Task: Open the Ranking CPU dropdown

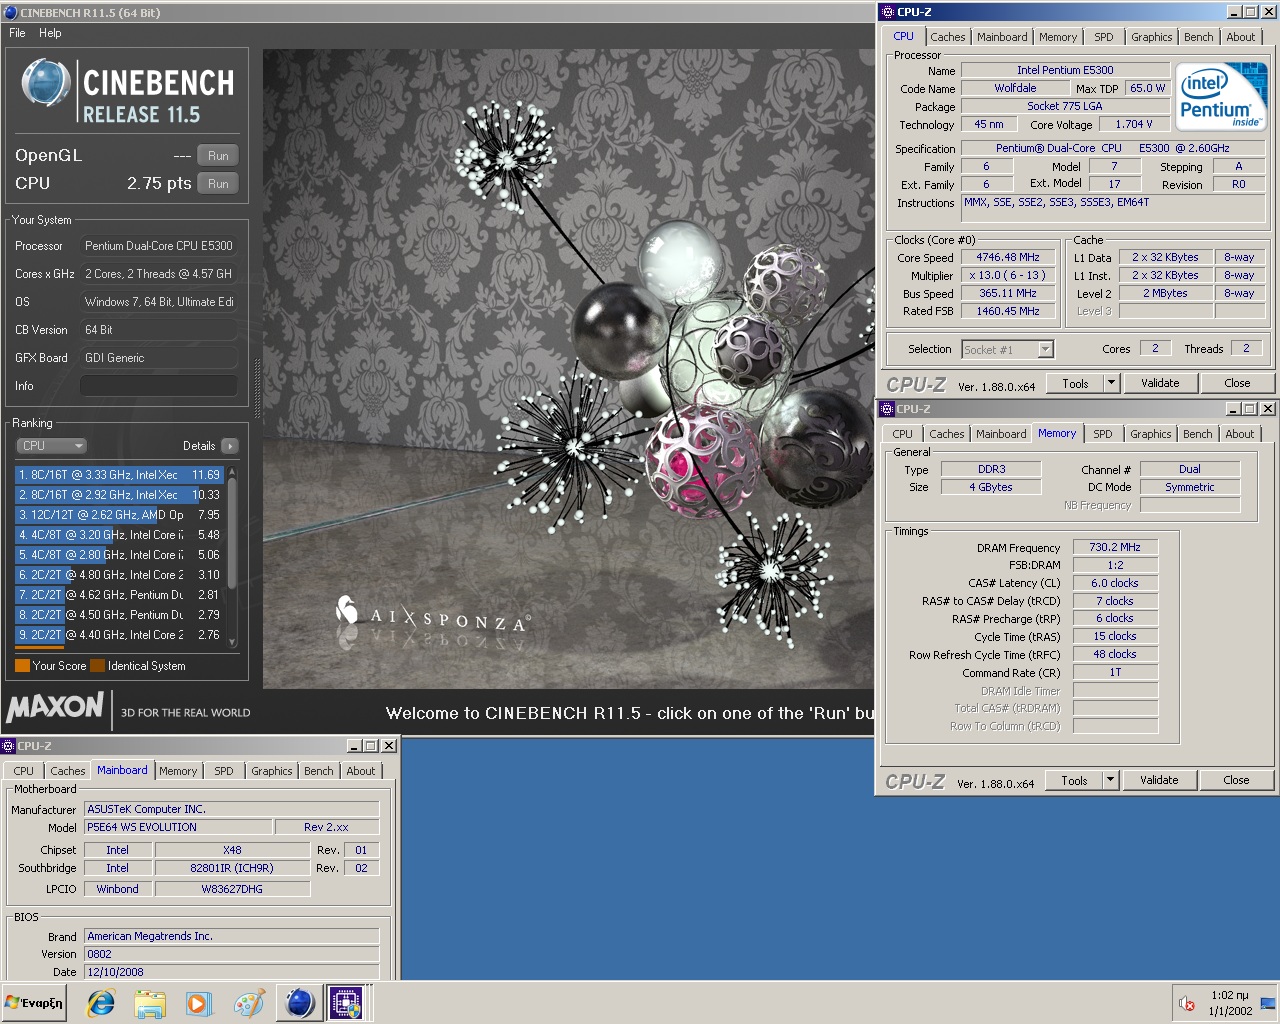Action: click(x=52, y=446)
